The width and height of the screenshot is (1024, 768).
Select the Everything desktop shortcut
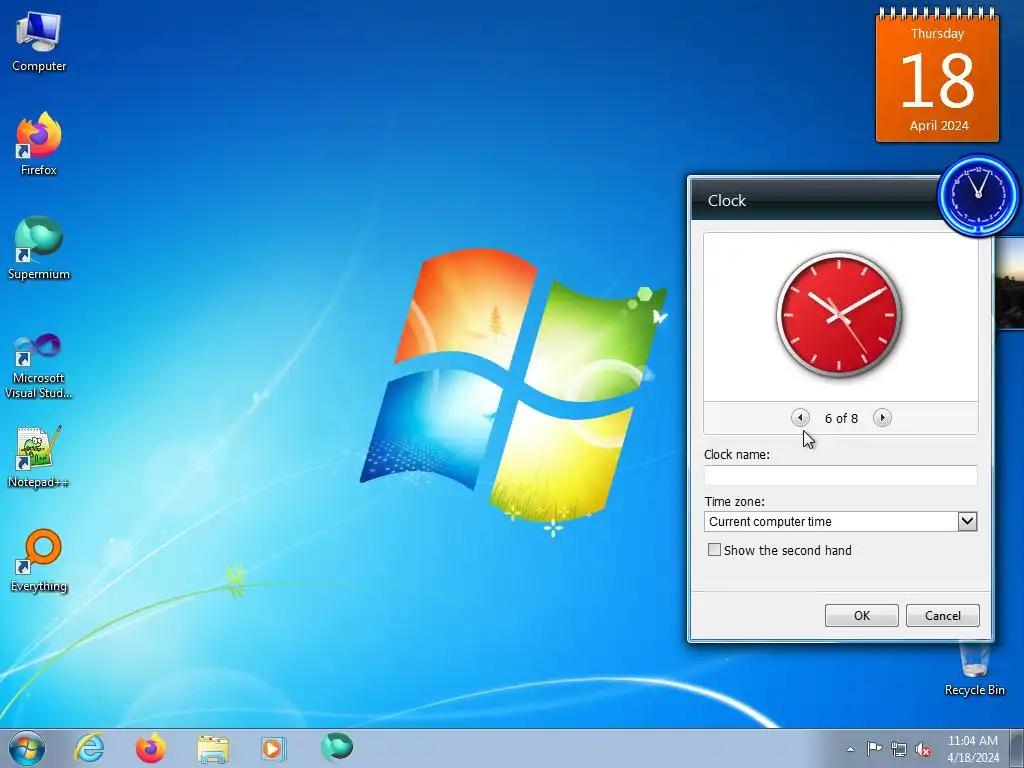pyautogui.click(x=39, y=560)
